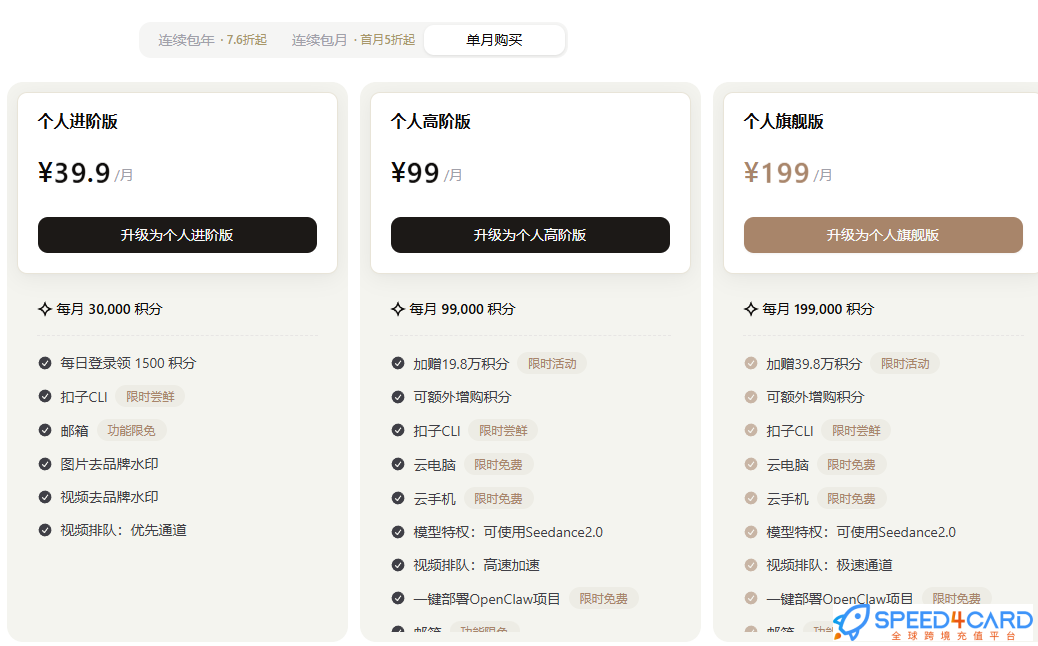Click the checkmark icon next to 云电脑 in 个人高阶版
This screenshot has height=646, width=1038.
click(x=397, y=464)
